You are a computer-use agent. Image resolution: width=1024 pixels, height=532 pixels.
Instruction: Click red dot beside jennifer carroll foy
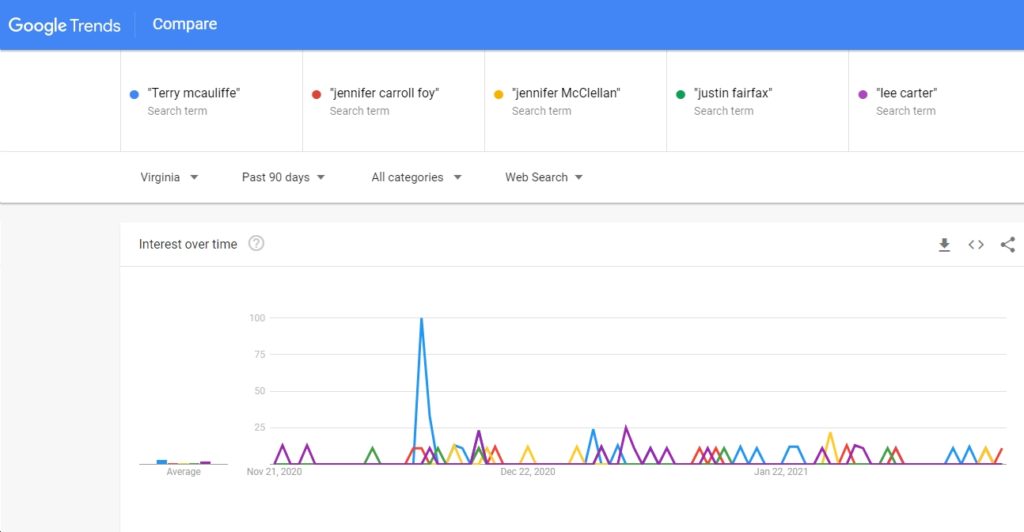(x=317, y=94)
